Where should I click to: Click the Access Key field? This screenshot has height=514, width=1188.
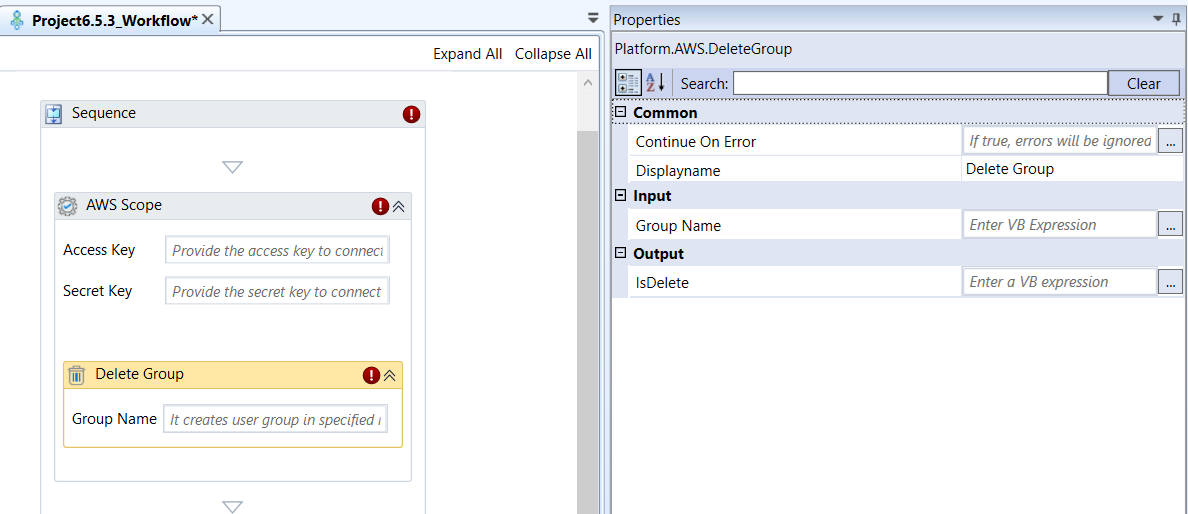coord(277,251)
